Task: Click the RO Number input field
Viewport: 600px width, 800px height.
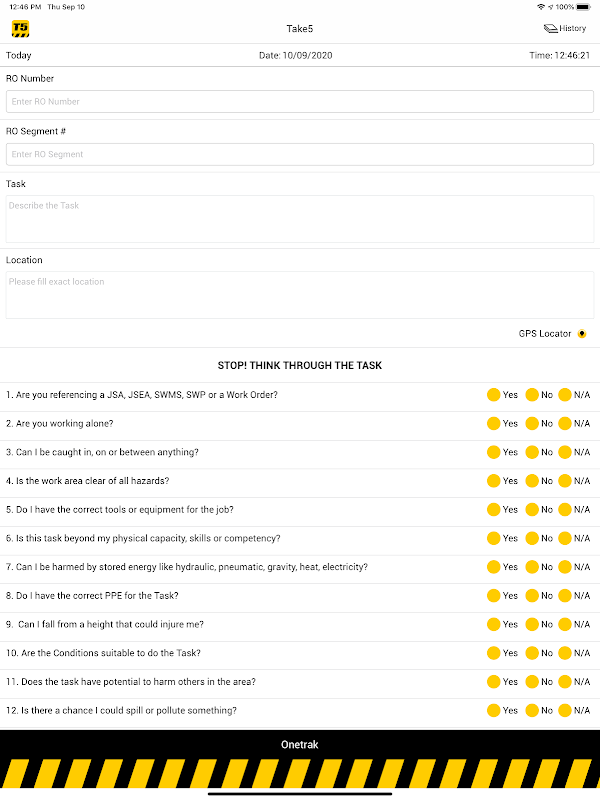Action: pos(300,101)
